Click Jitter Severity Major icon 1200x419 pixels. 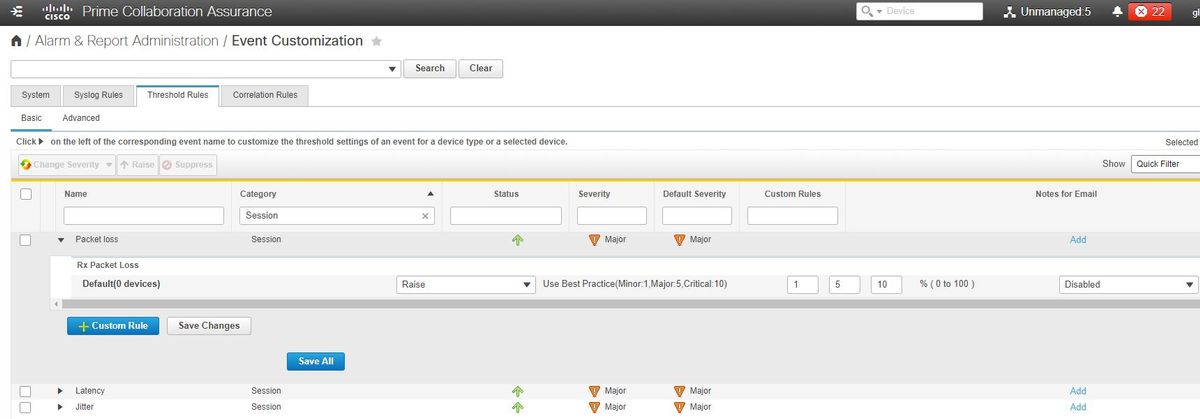point(594,407)
